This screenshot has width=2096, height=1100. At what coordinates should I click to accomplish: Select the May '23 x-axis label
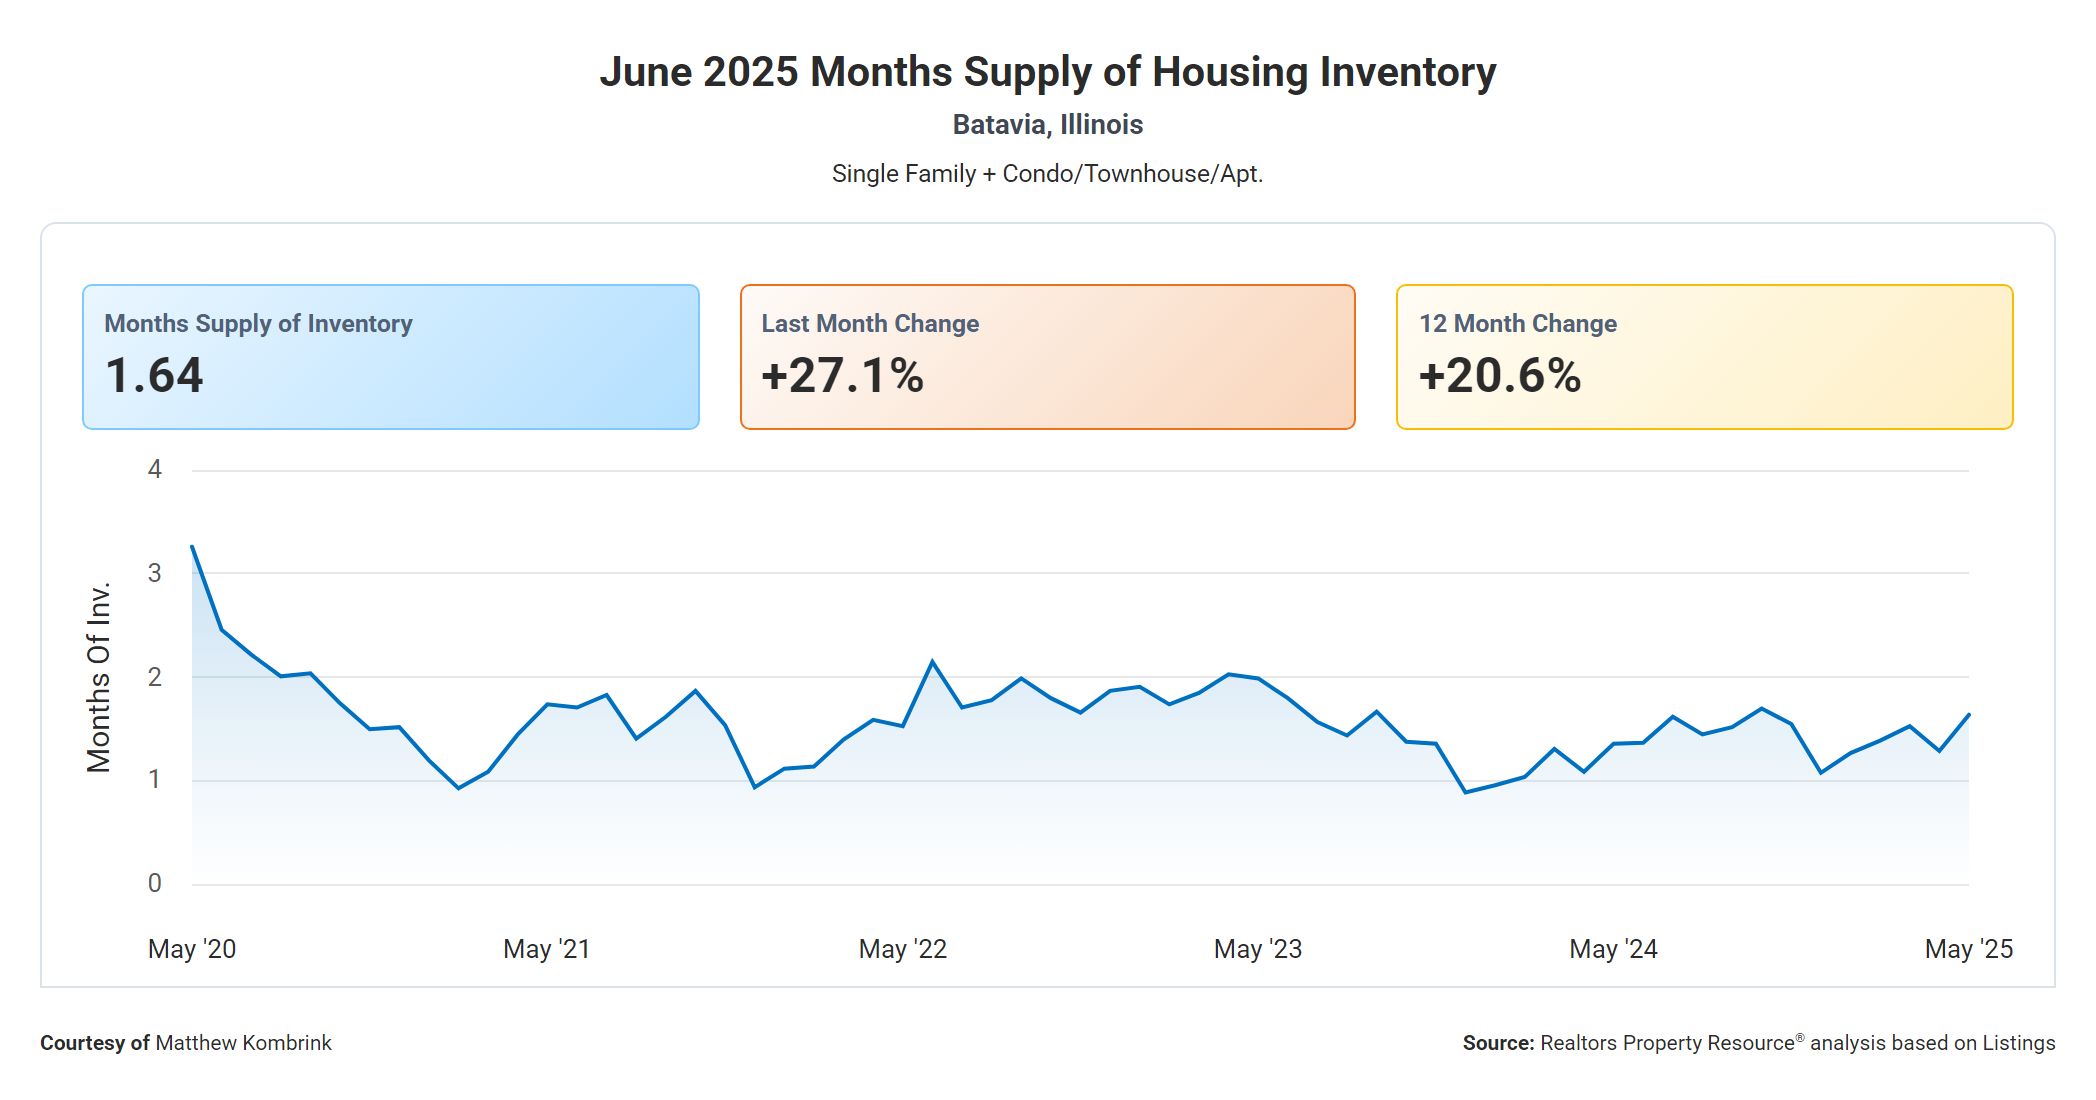[1258, 949]
